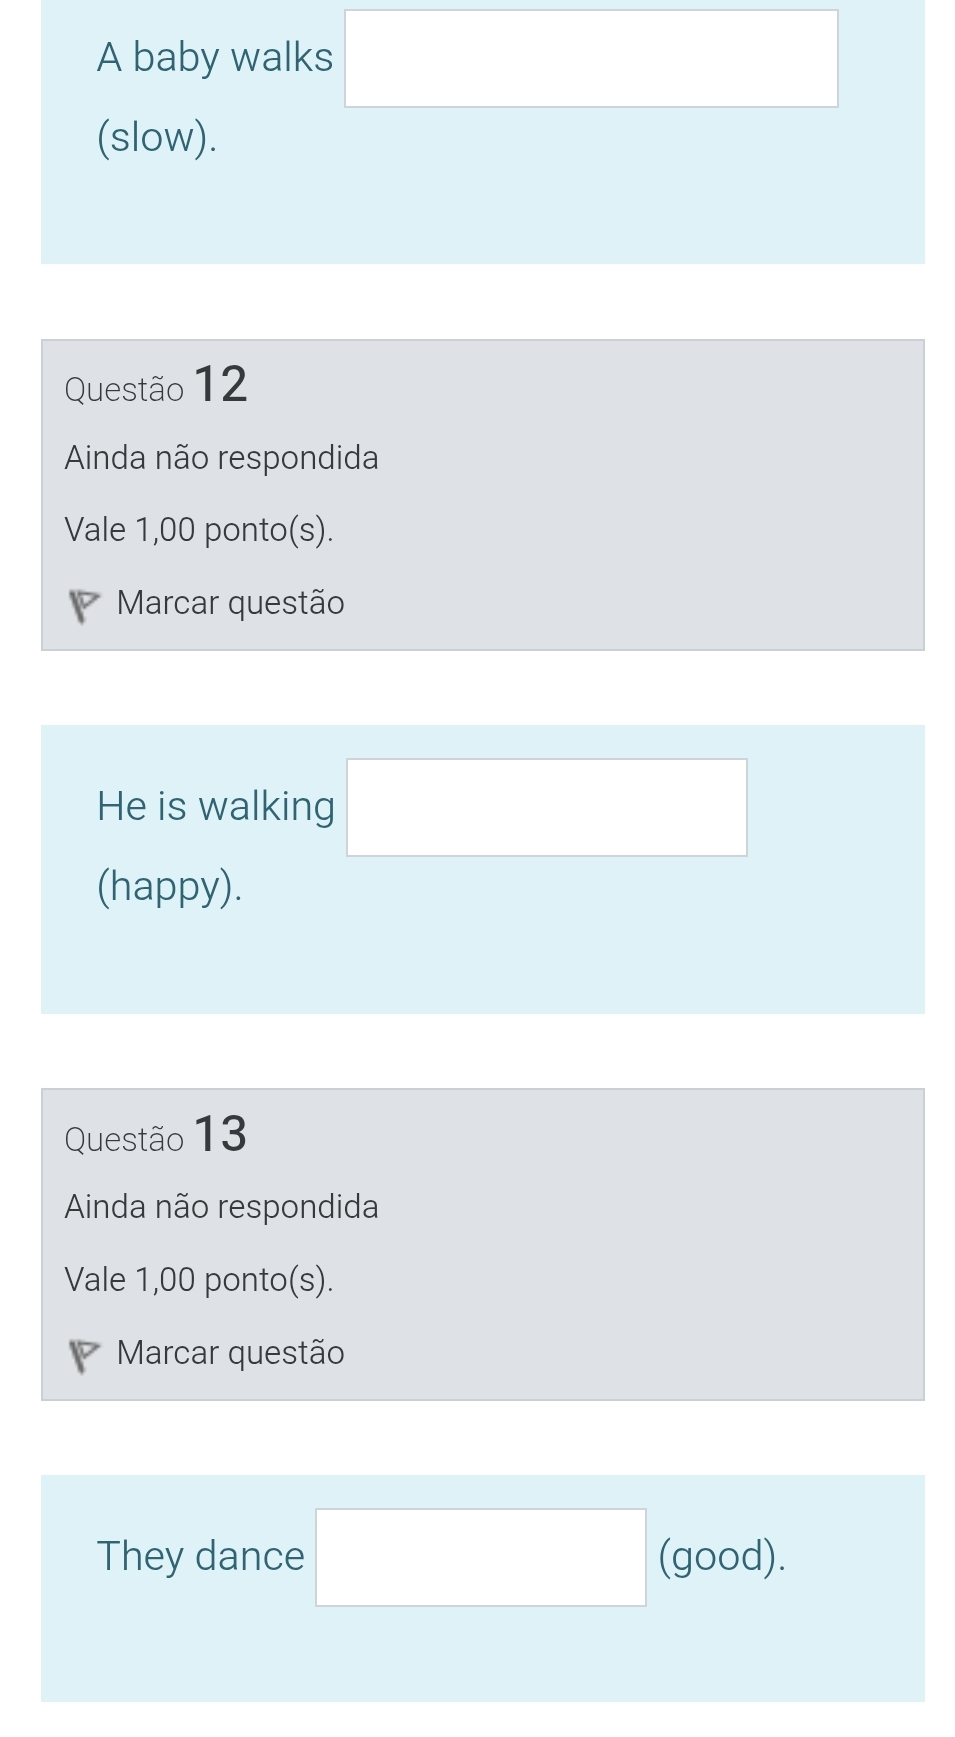Click the 'Questão 13' heading
This screenshot has height=1737, width=955.
[155, 1136]
